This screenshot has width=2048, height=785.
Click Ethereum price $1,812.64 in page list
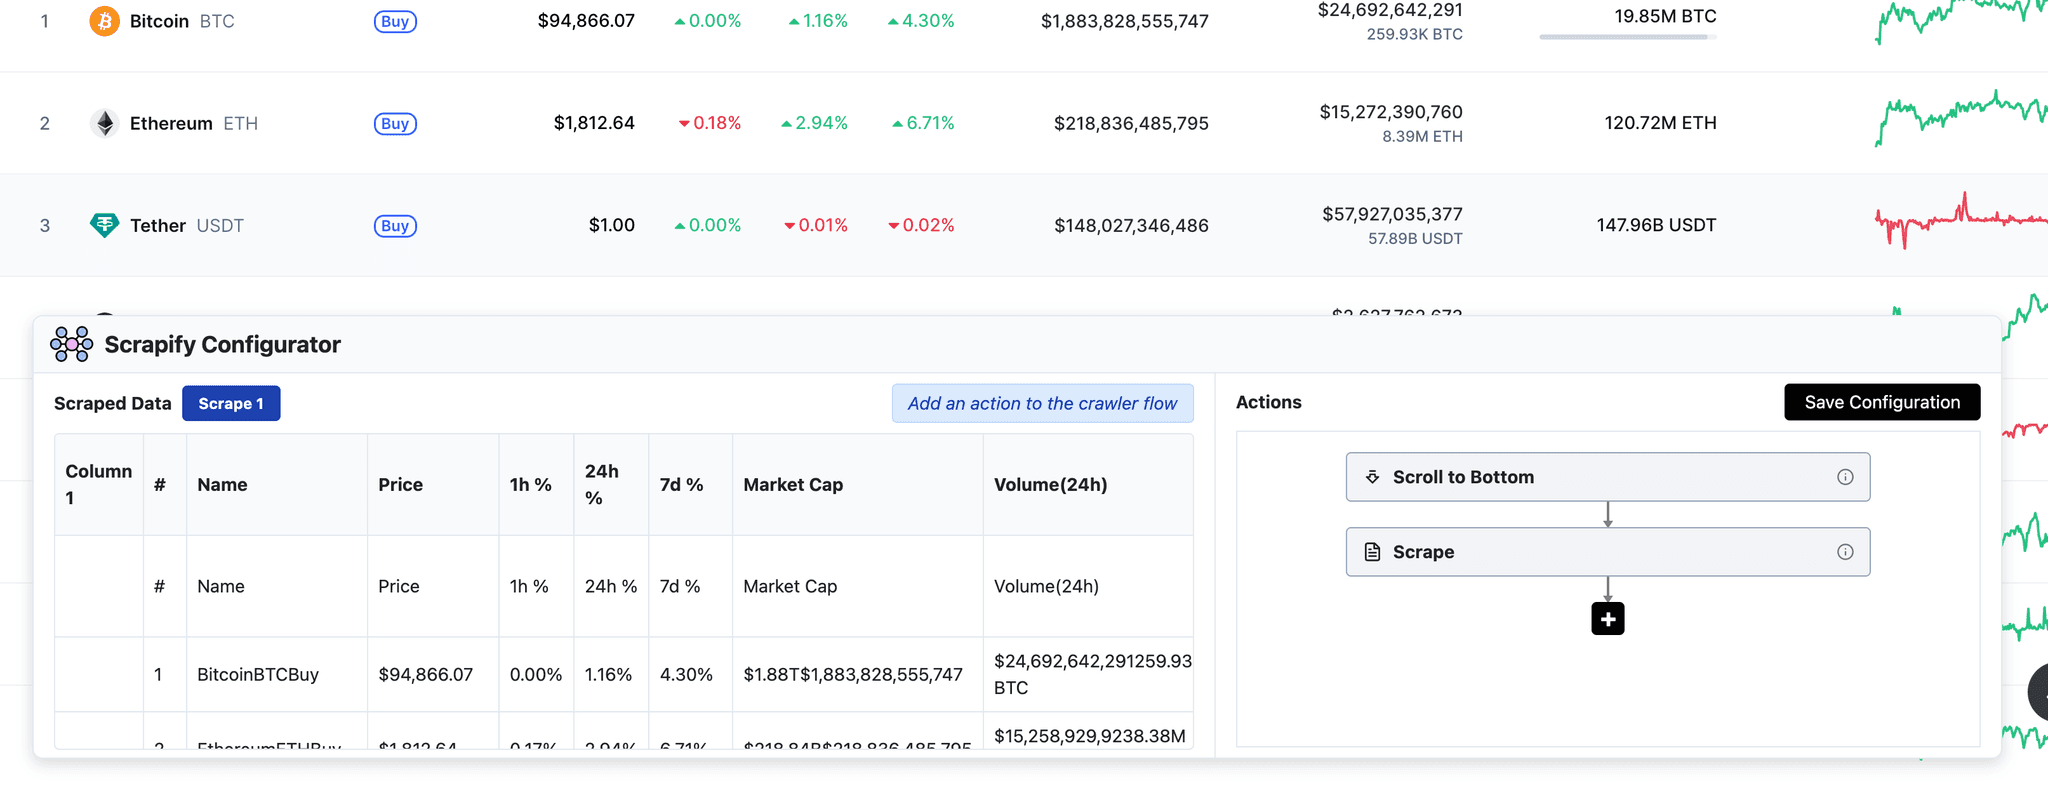coord(594,123)
